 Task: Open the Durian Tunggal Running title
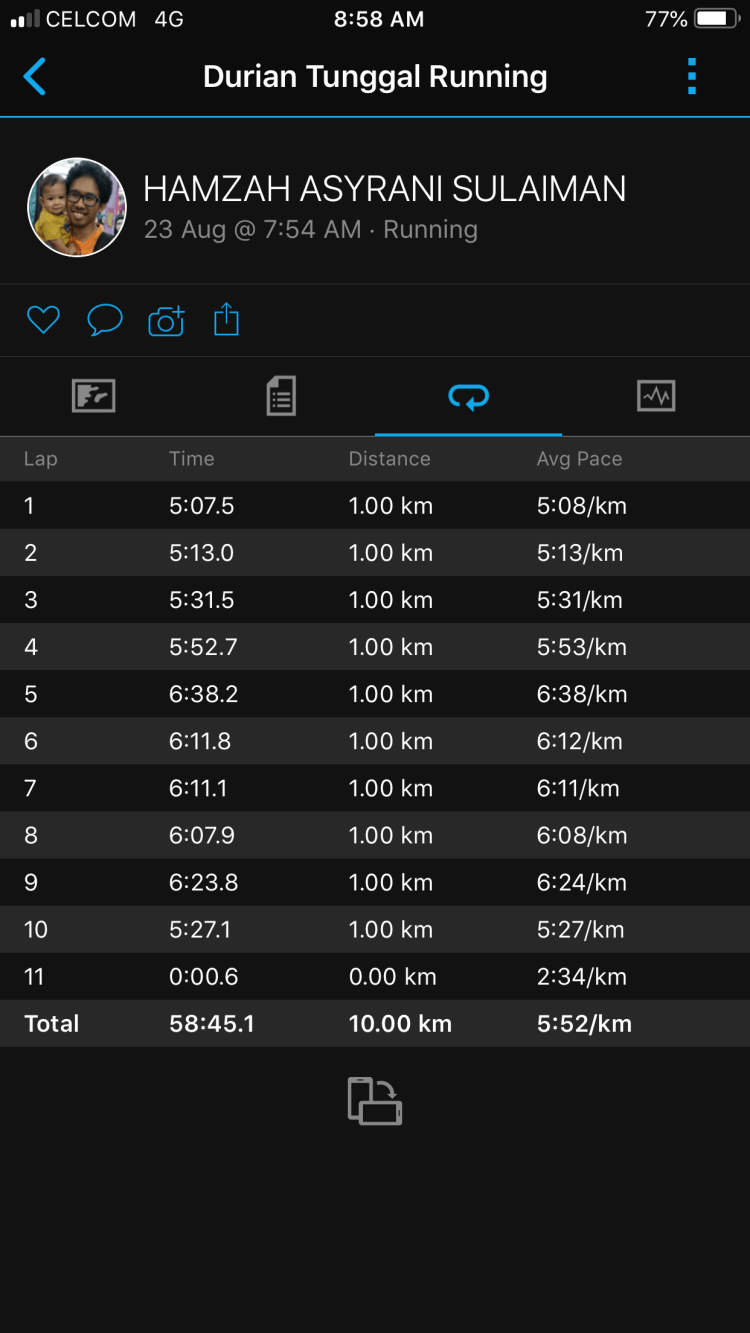tap(375, 77)
